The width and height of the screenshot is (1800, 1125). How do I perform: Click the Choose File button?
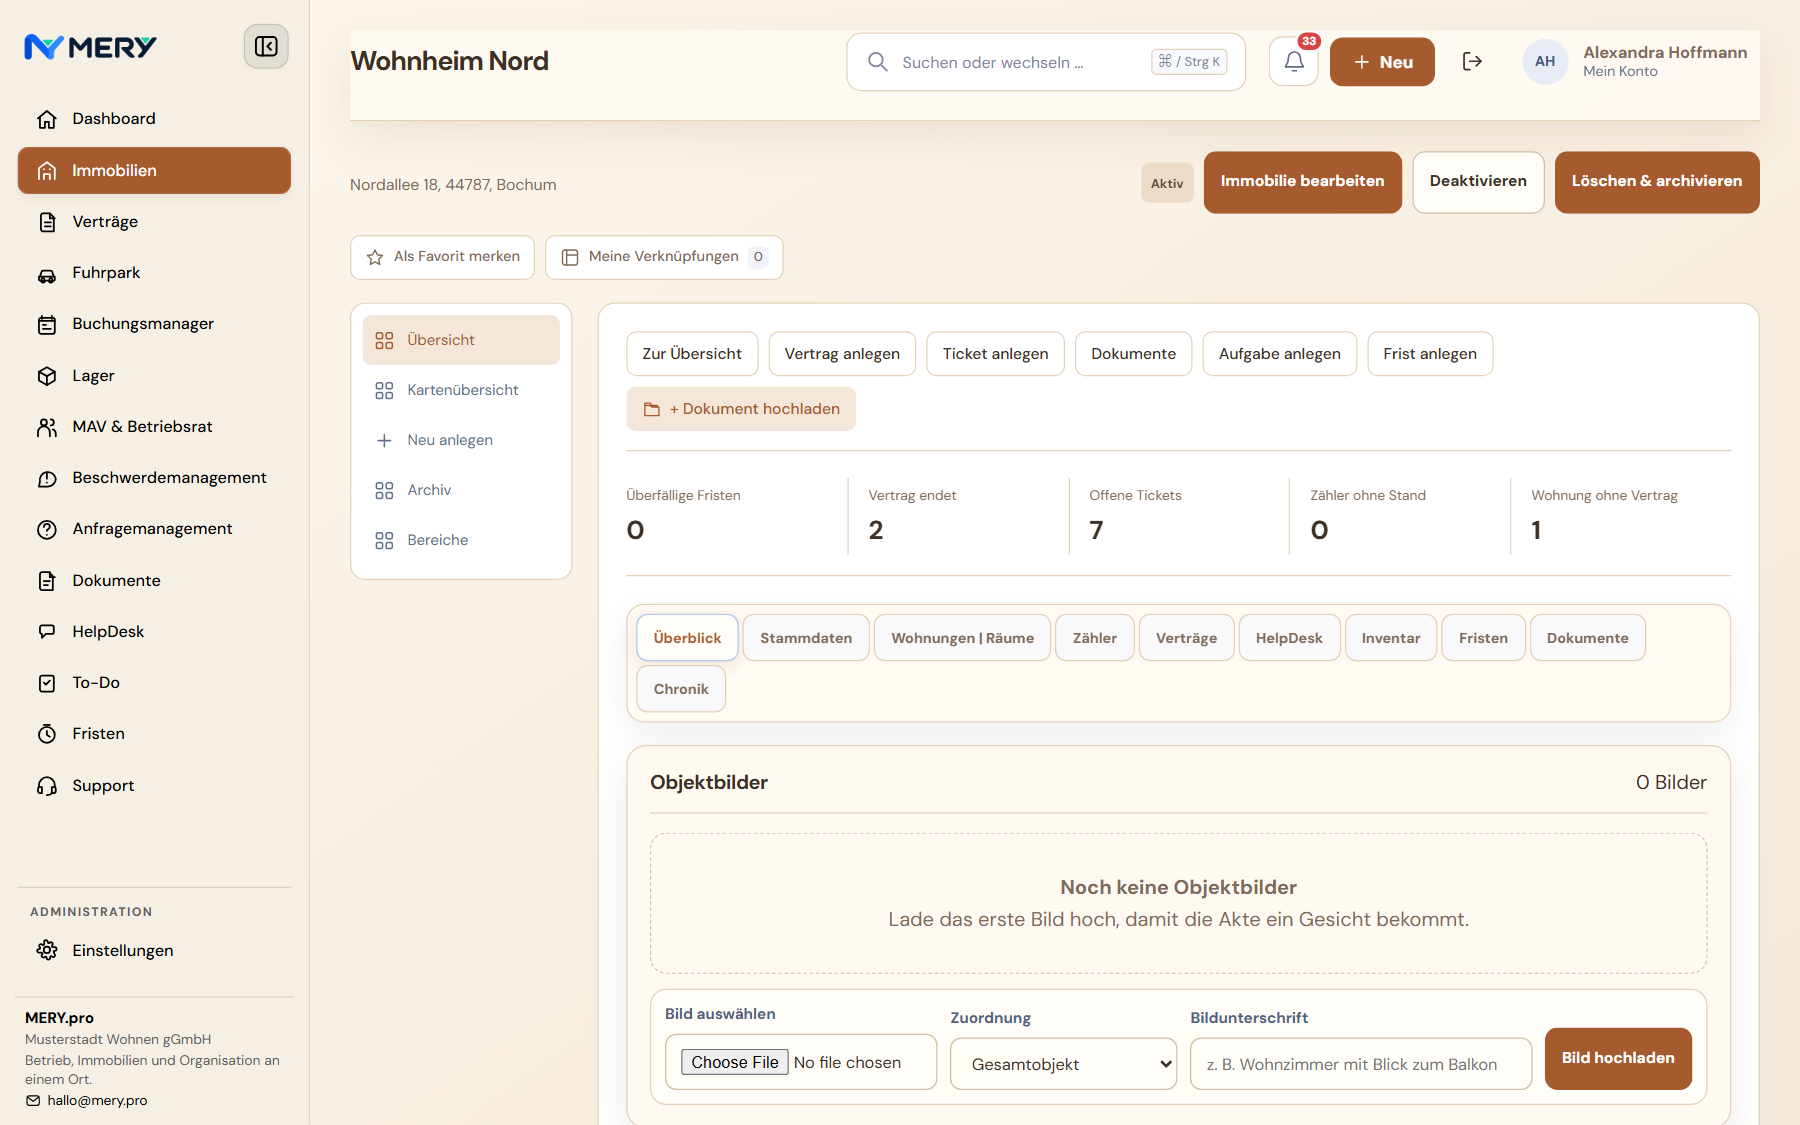[x=735, y=1062]
